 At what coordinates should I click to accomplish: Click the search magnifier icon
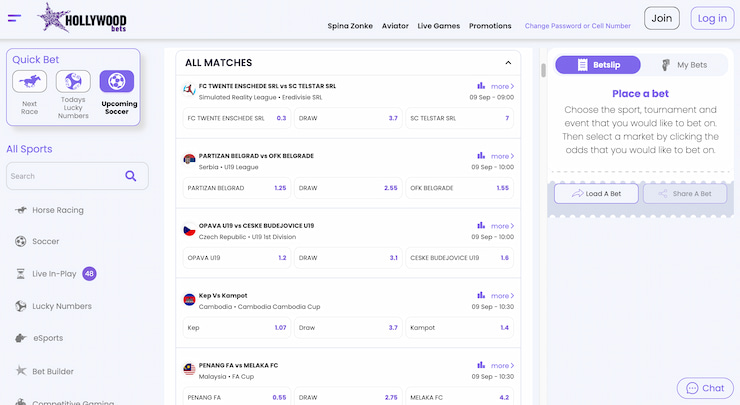(x=131, y=176)
